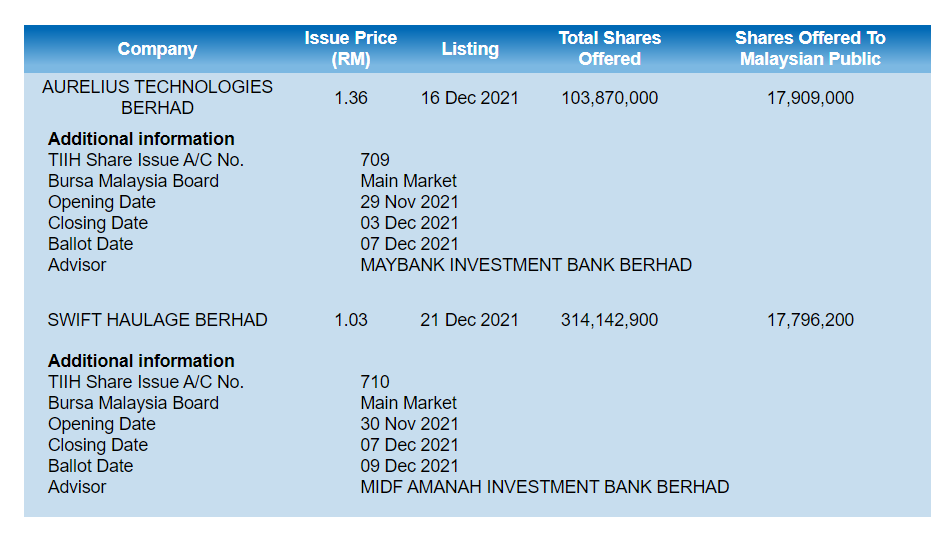The image size is (947, 559).
Task: Click public shares value 17,796,200
Action: click(x=810, y=320)
